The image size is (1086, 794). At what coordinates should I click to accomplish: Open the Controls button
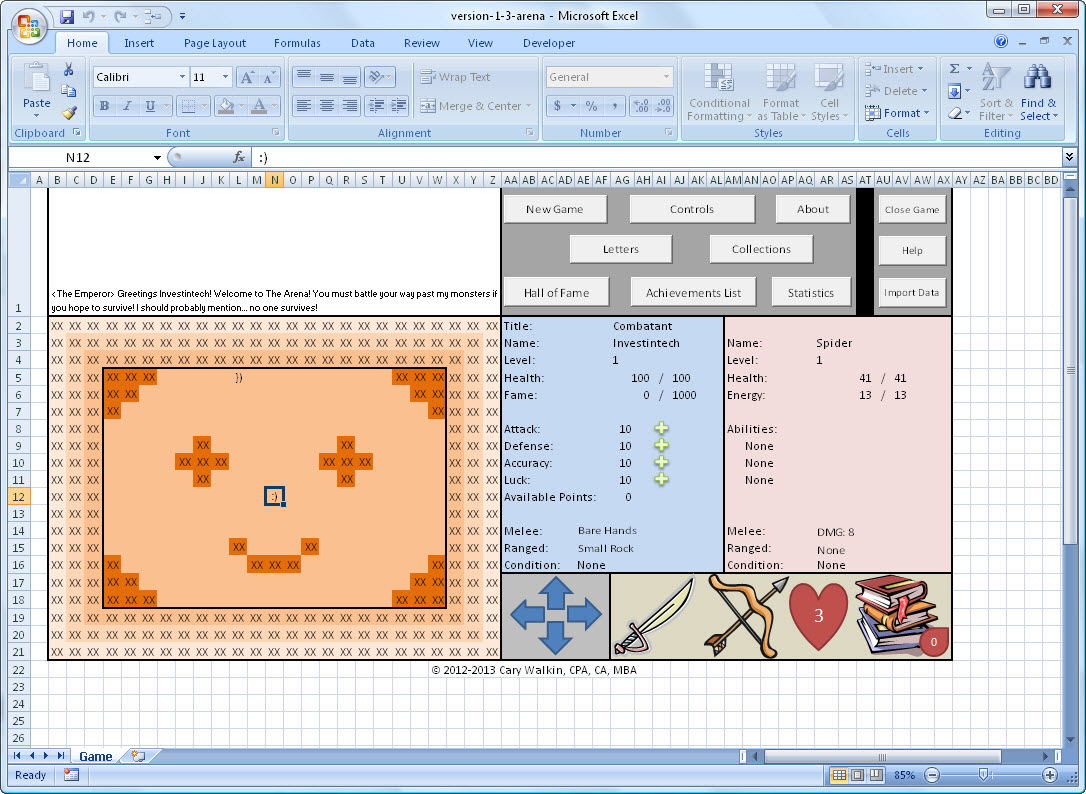click(692, 209)
